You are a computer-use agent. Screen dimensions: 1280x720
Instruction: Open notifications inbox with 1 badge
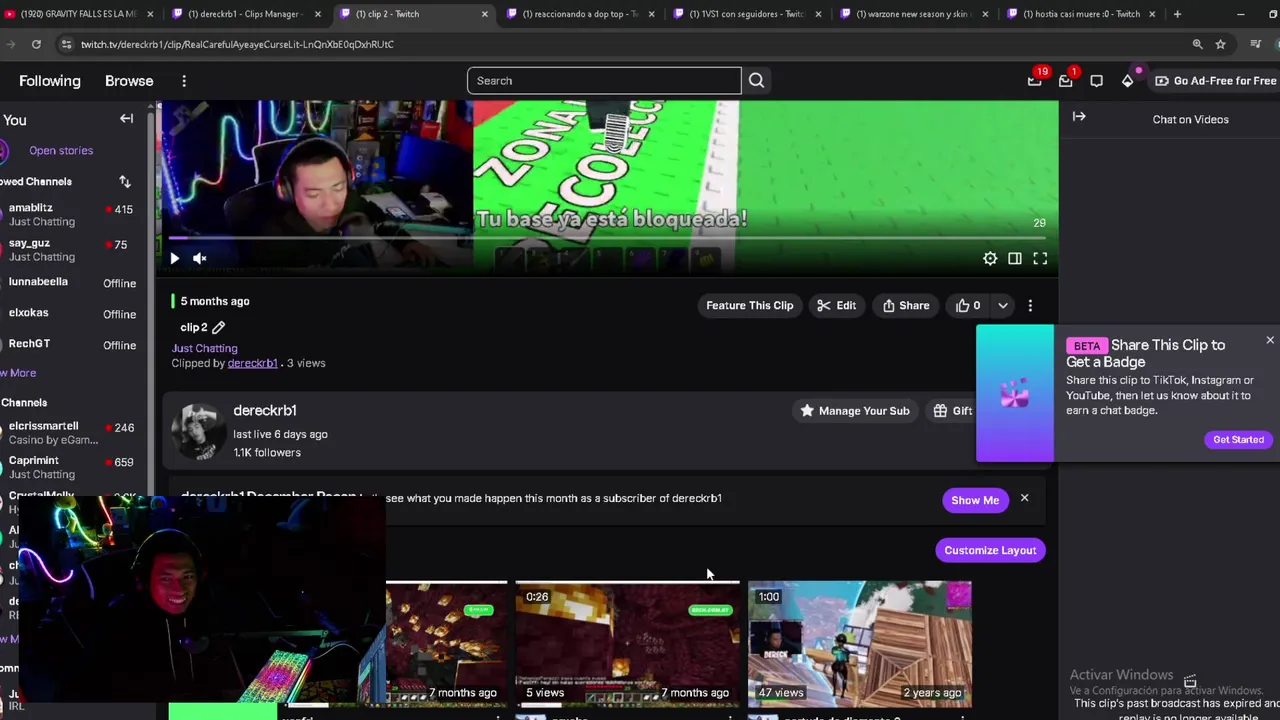[x=1065, y=81]
